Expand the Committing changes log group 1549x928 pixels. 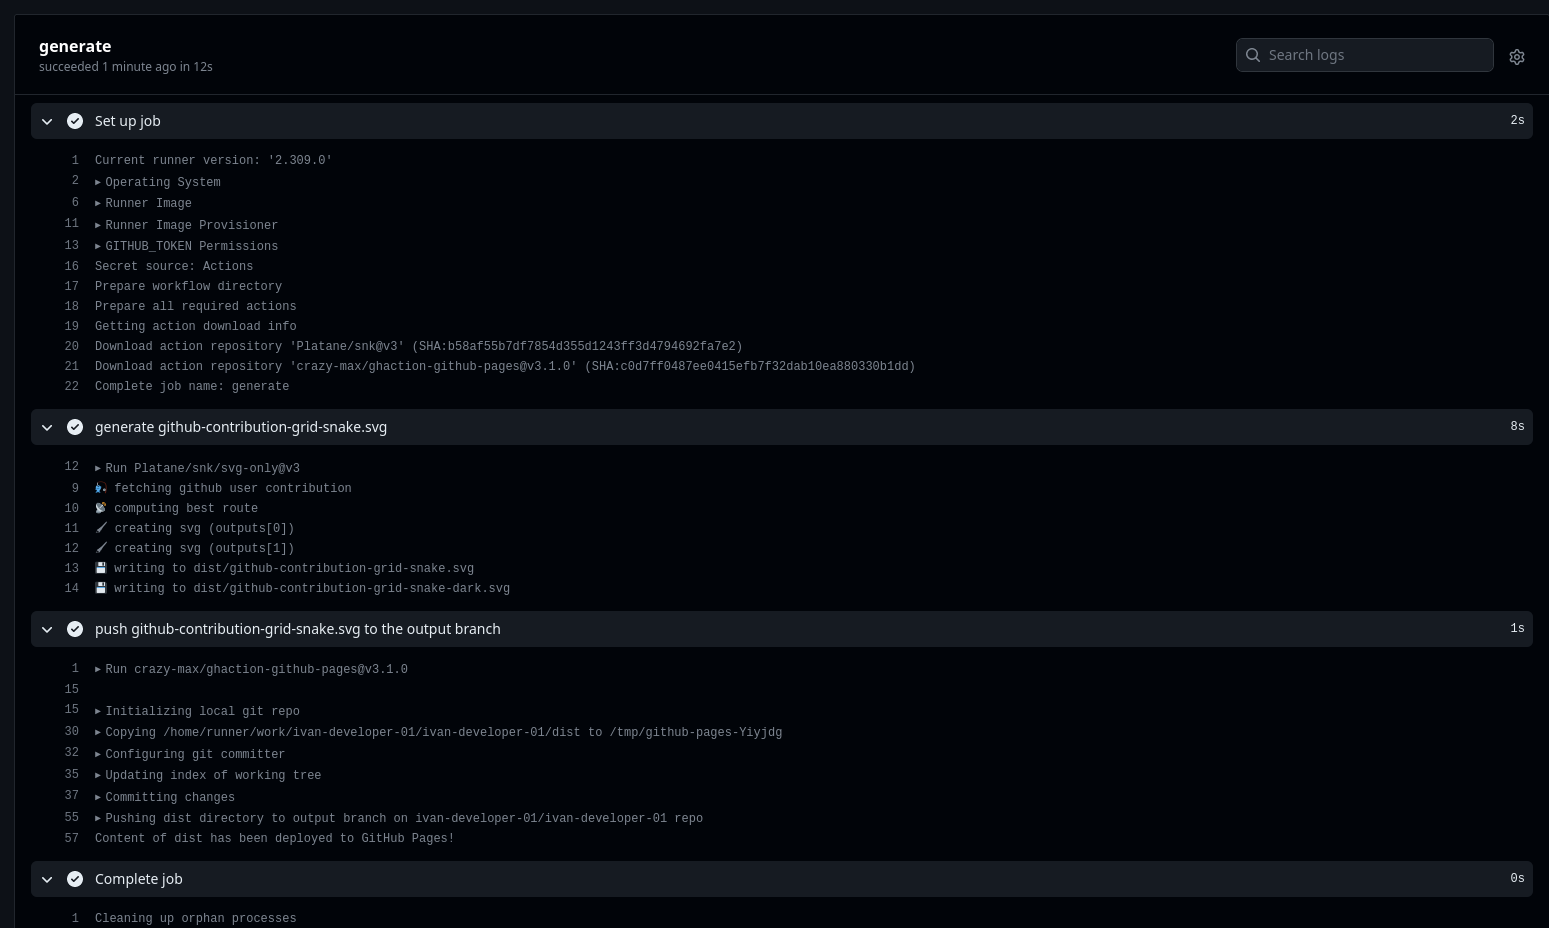coord(99,797)
